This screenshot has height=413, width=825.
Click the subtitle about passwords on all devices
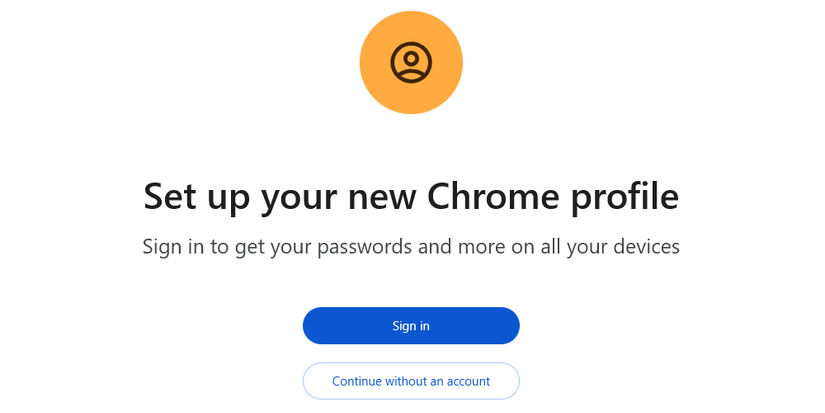click(x=411, y=246)
